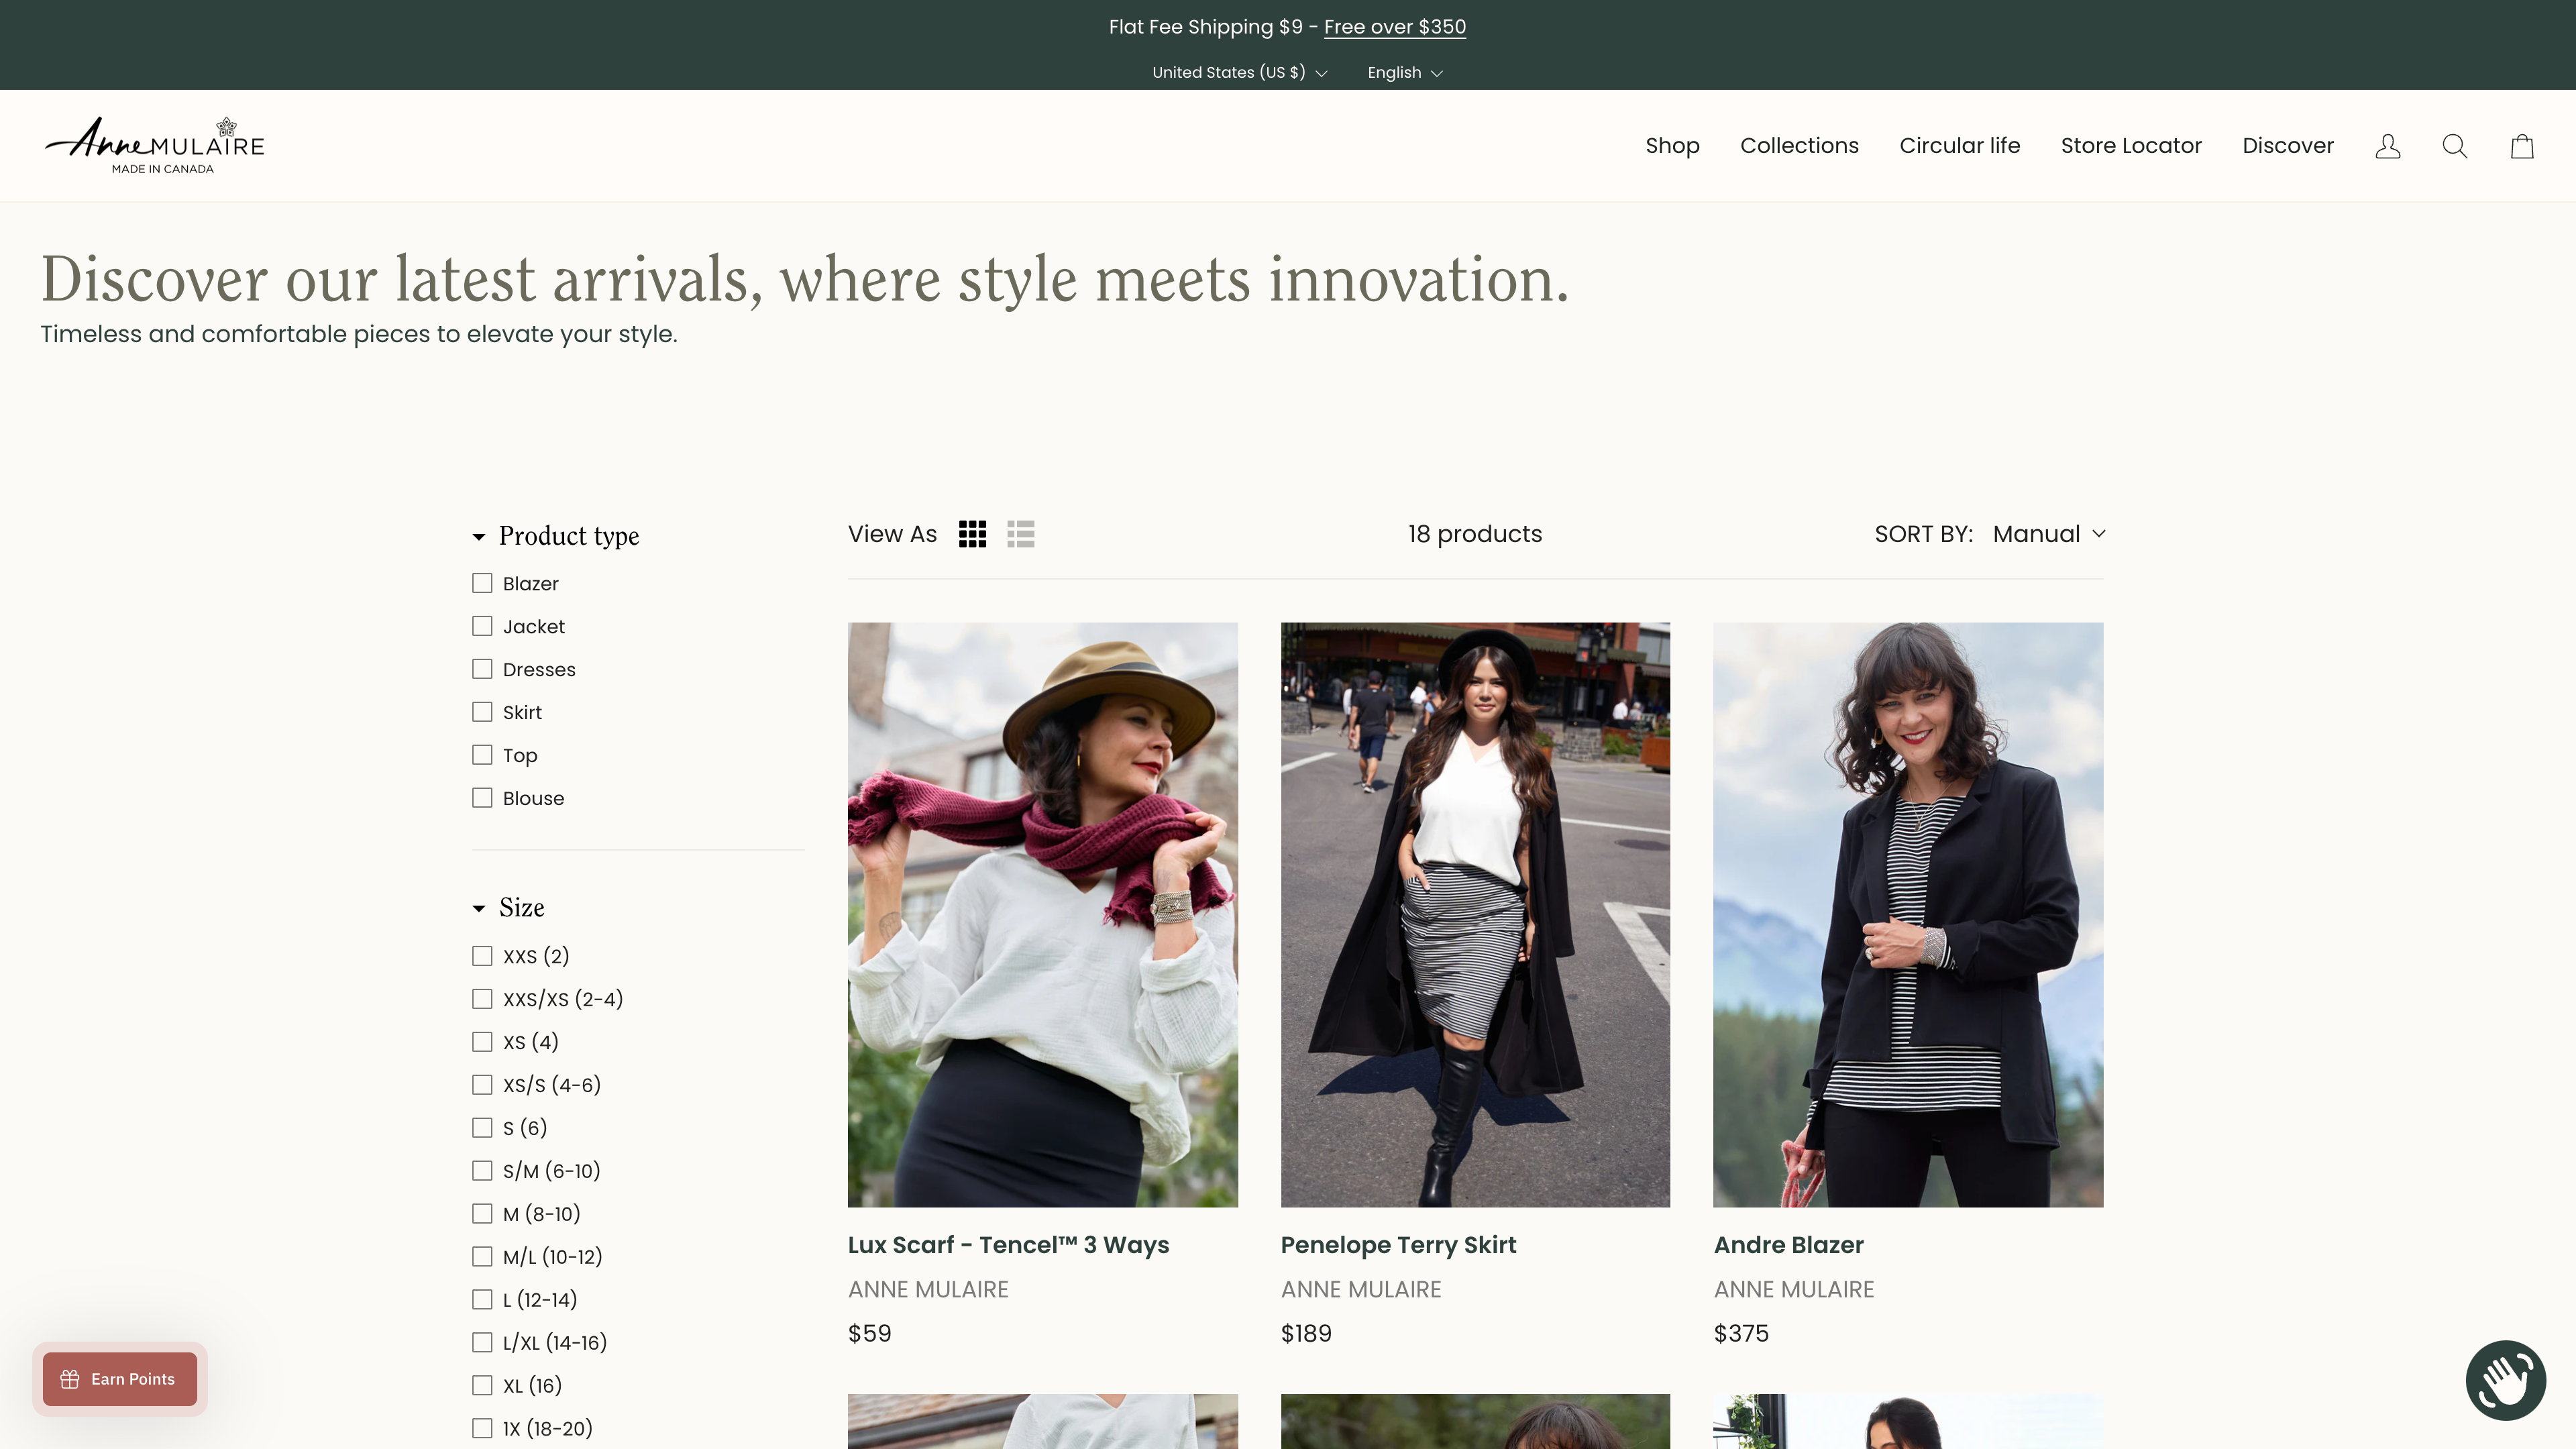Collapse the Size filter section
This screenshot has width=2576, height=1449.
coord(478,908)
